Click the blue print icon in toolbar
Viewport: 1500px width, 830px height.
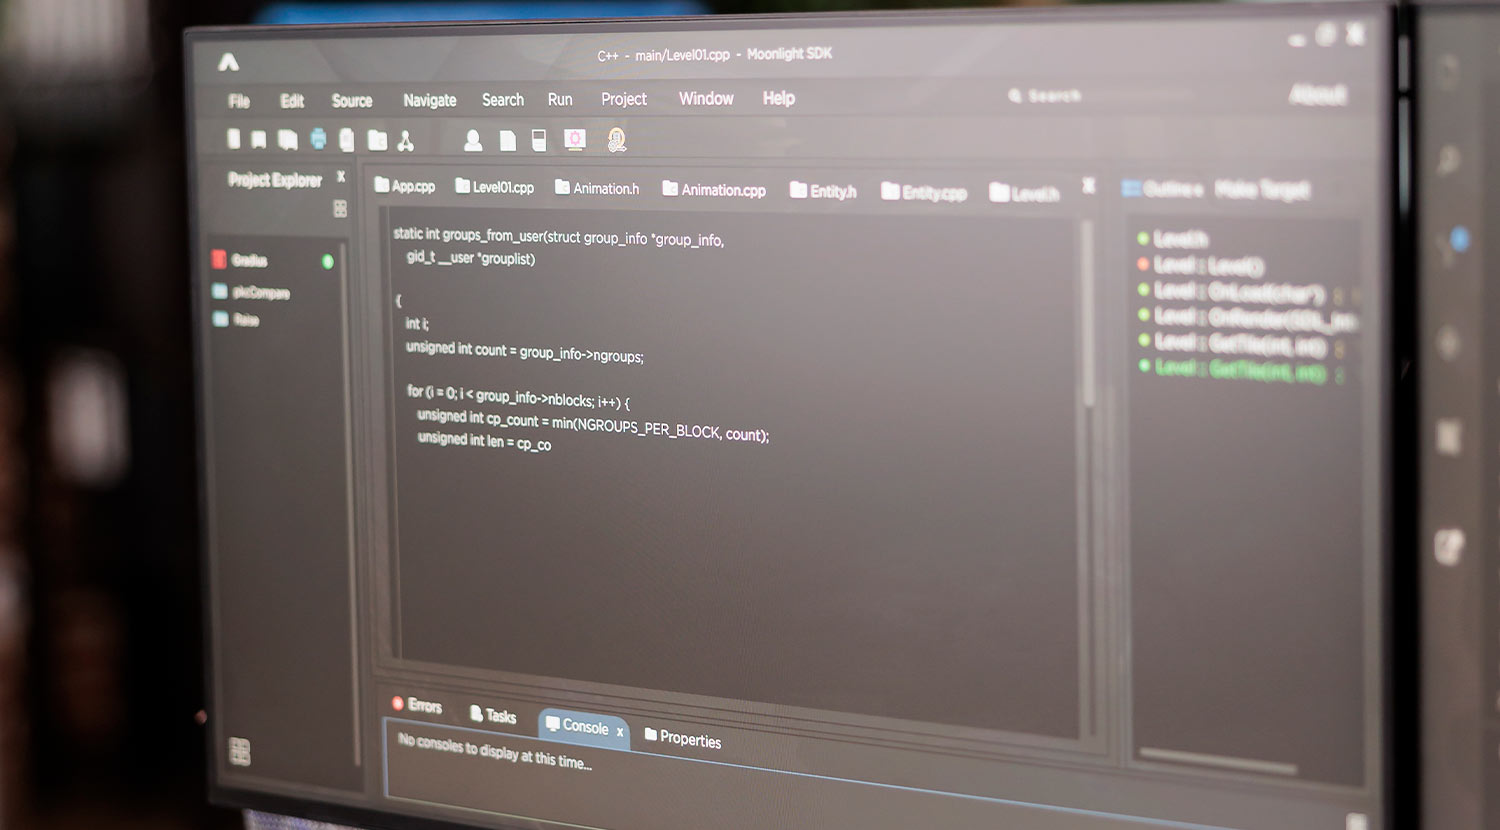click(318, 139)
